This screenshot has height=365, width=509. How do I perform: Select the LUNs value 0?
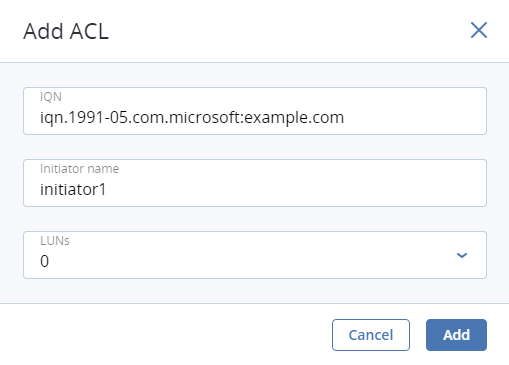(45, 261)
